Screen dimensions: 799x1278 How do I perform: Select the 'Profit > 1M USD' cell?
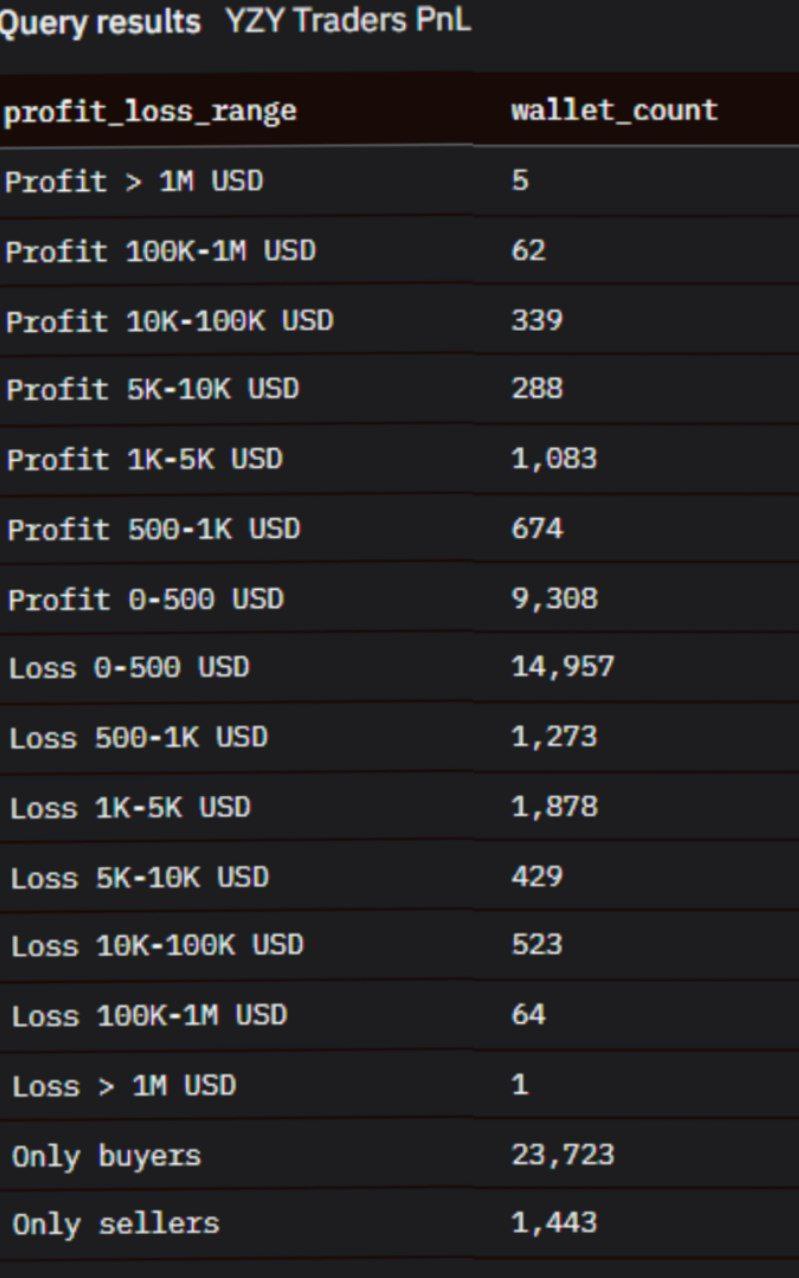click(134, 182)
